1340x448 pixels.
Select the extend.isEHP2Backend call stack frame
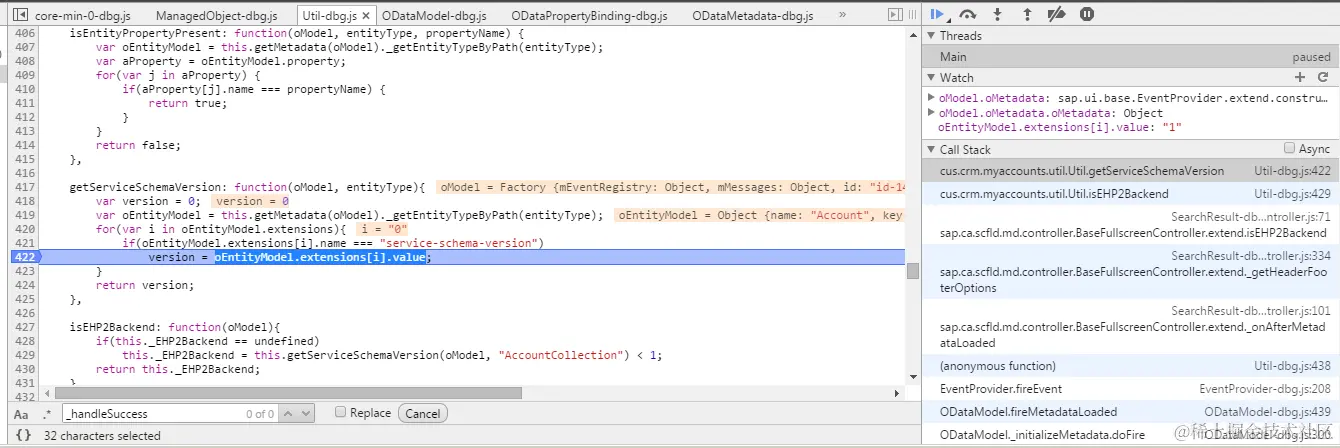point(1130,225)
